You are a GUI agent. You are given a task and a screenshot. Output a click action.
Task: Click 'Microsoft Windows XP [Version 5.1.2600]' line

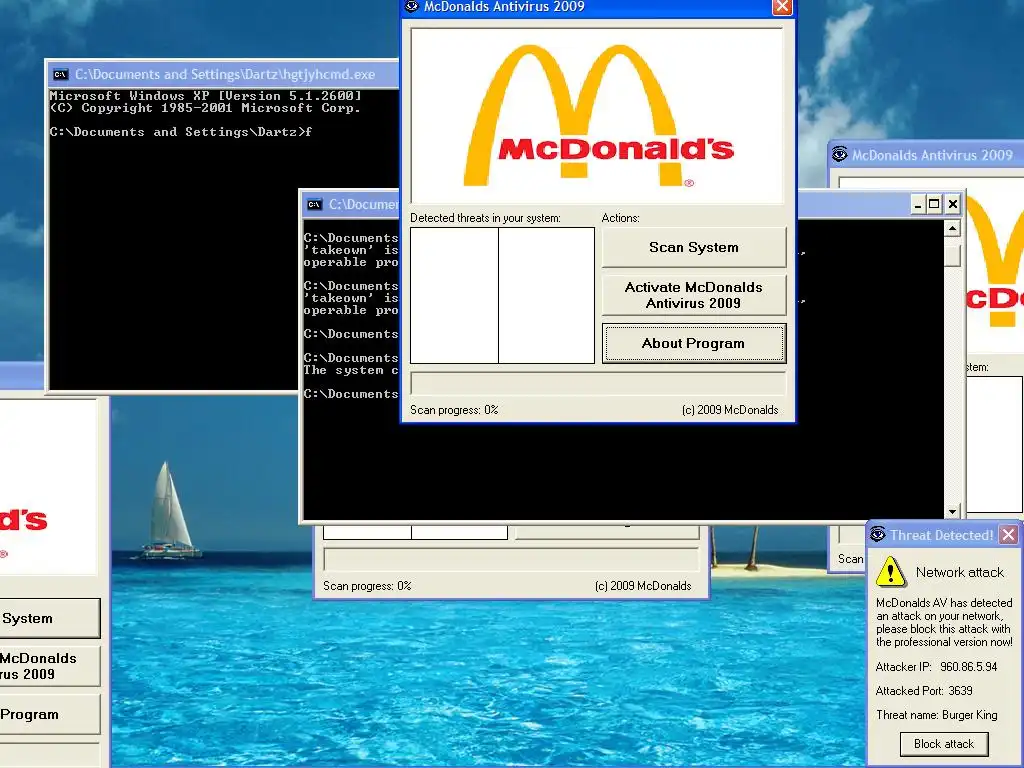click(x=205, y=96)
